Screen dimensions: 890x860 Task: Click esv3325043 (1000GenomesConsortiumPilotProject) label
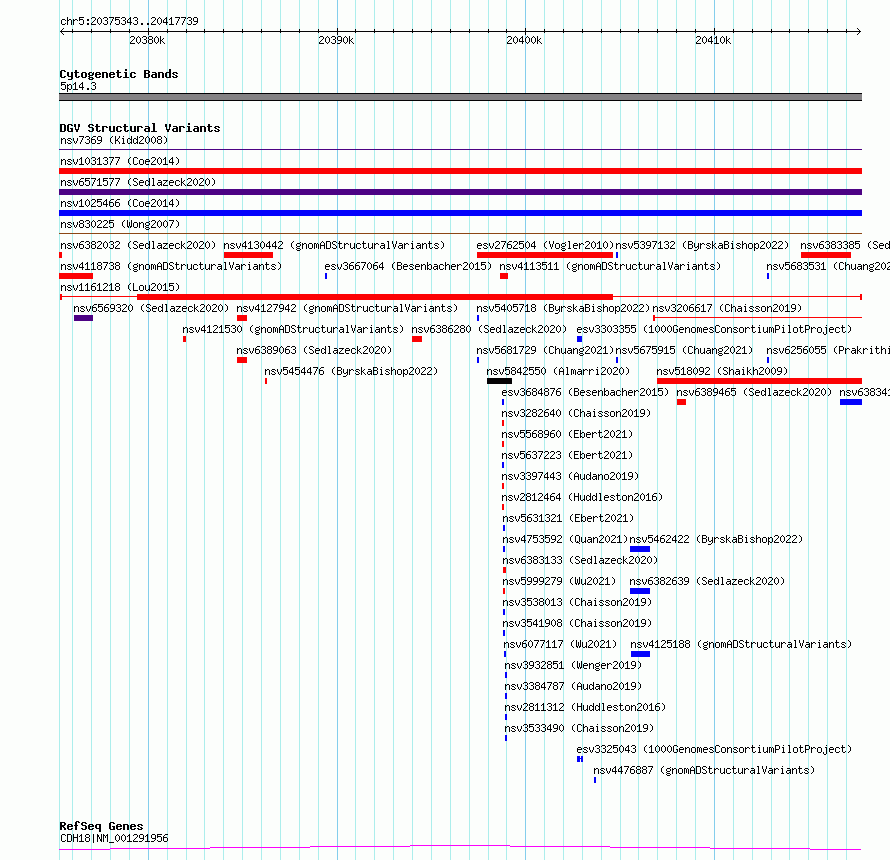(x=714, y=749)
